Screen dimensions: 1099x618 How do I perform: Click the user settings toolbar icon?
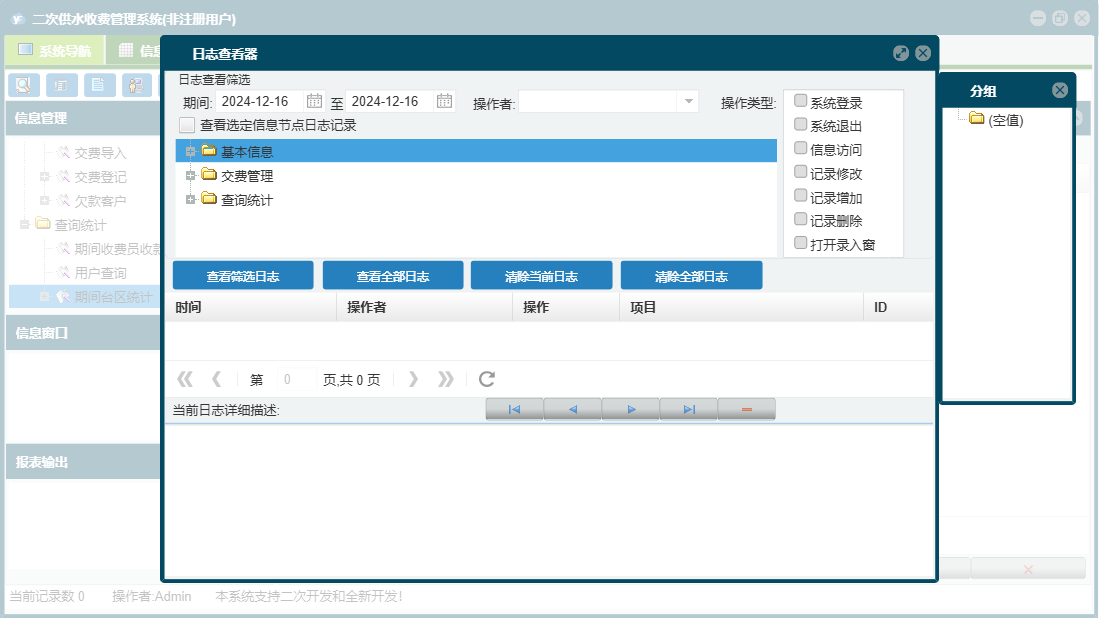click(x=137, y=85)
